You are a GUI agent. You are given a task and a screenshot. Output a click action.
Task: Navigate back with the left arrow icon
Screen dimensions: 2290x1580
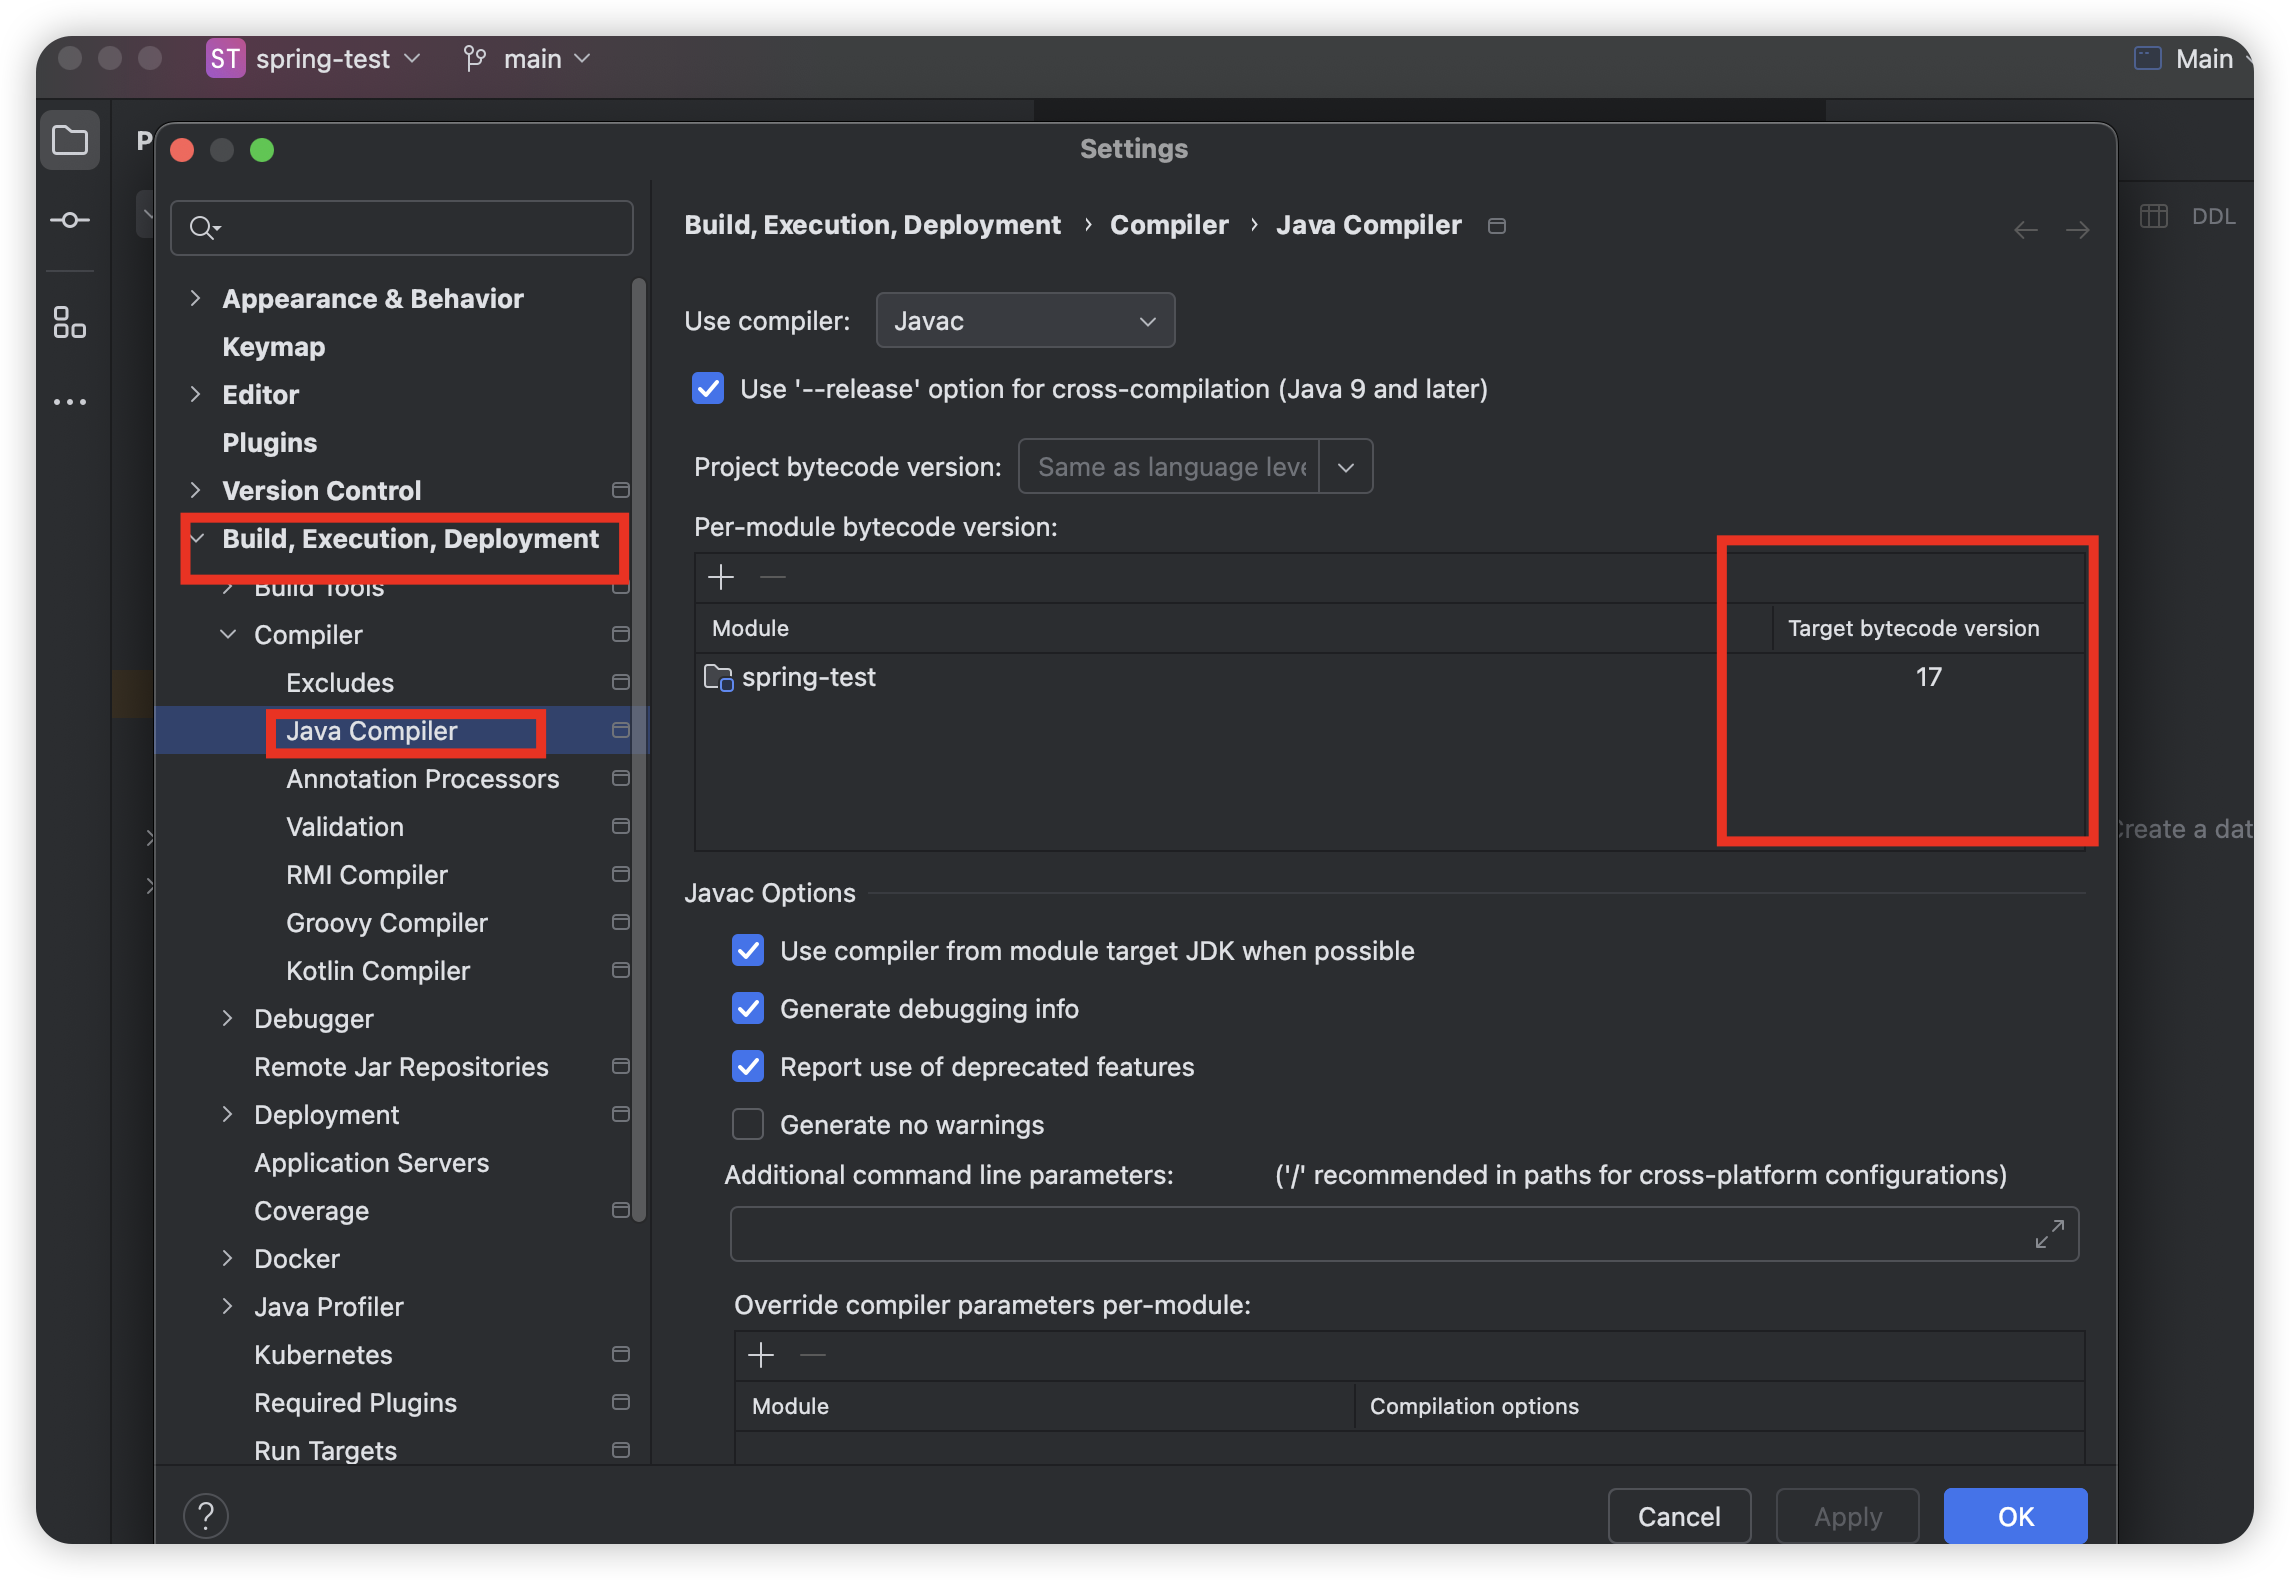2025,230
